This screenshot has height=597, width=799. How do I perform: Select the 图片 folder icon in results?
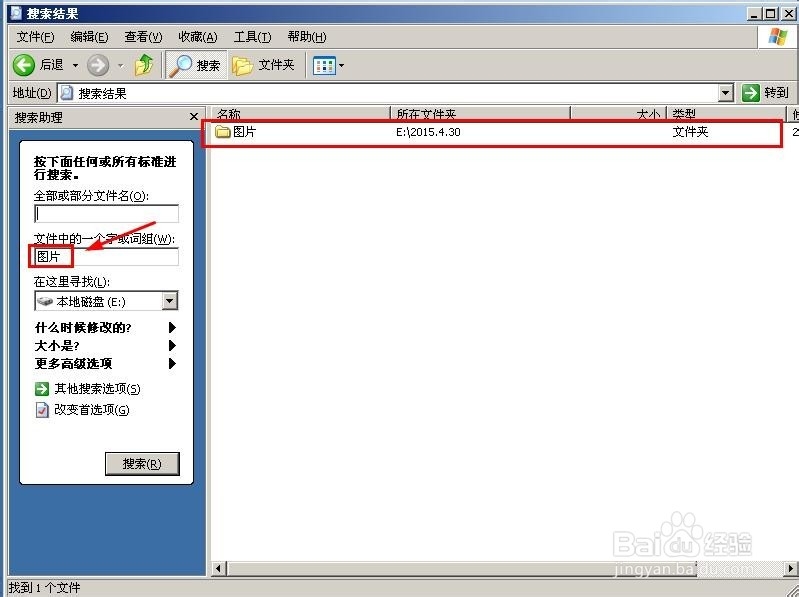coord(222,132)
